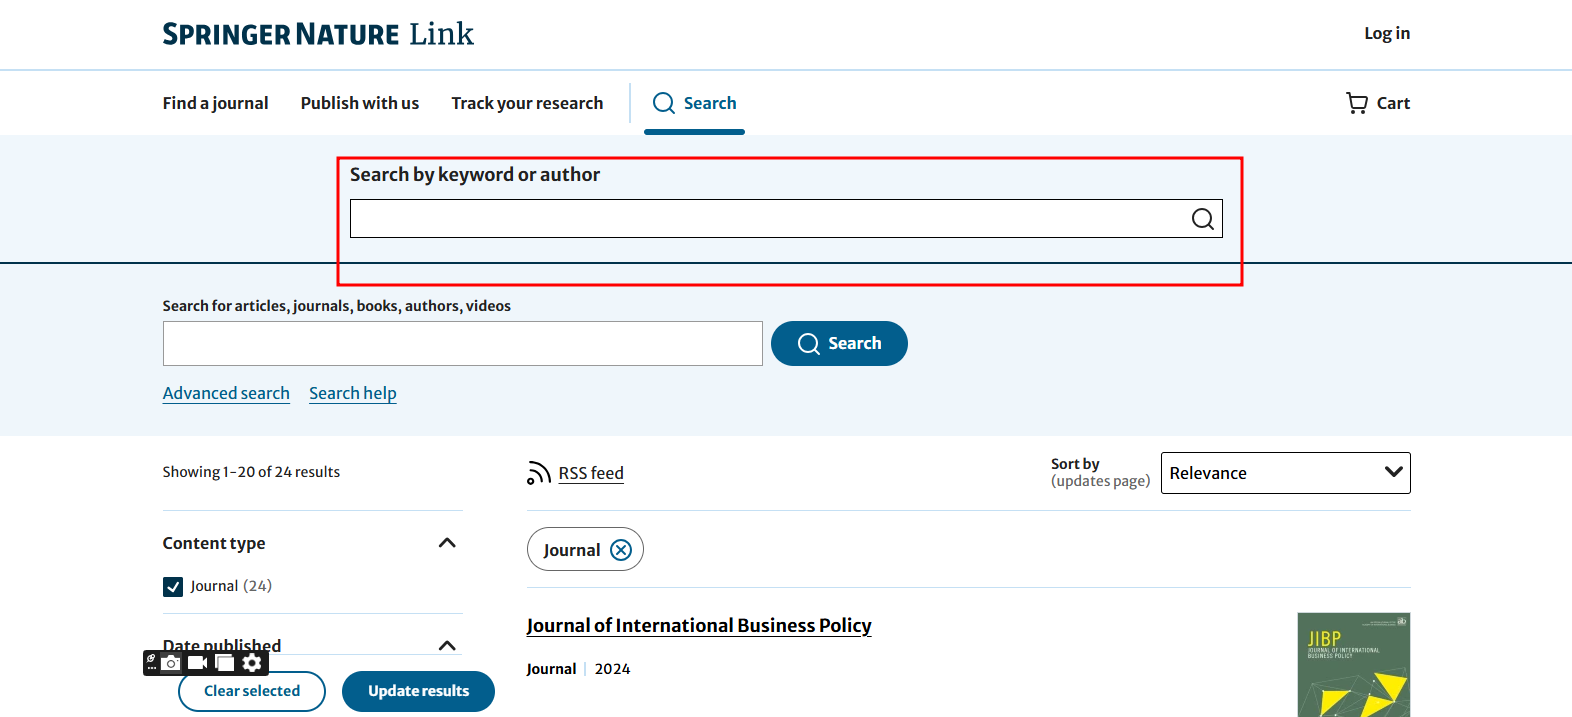Viewport: 1572px width, 717px height.
Task: Click the magnifier icon in keyword search field
Action: 1202,219
